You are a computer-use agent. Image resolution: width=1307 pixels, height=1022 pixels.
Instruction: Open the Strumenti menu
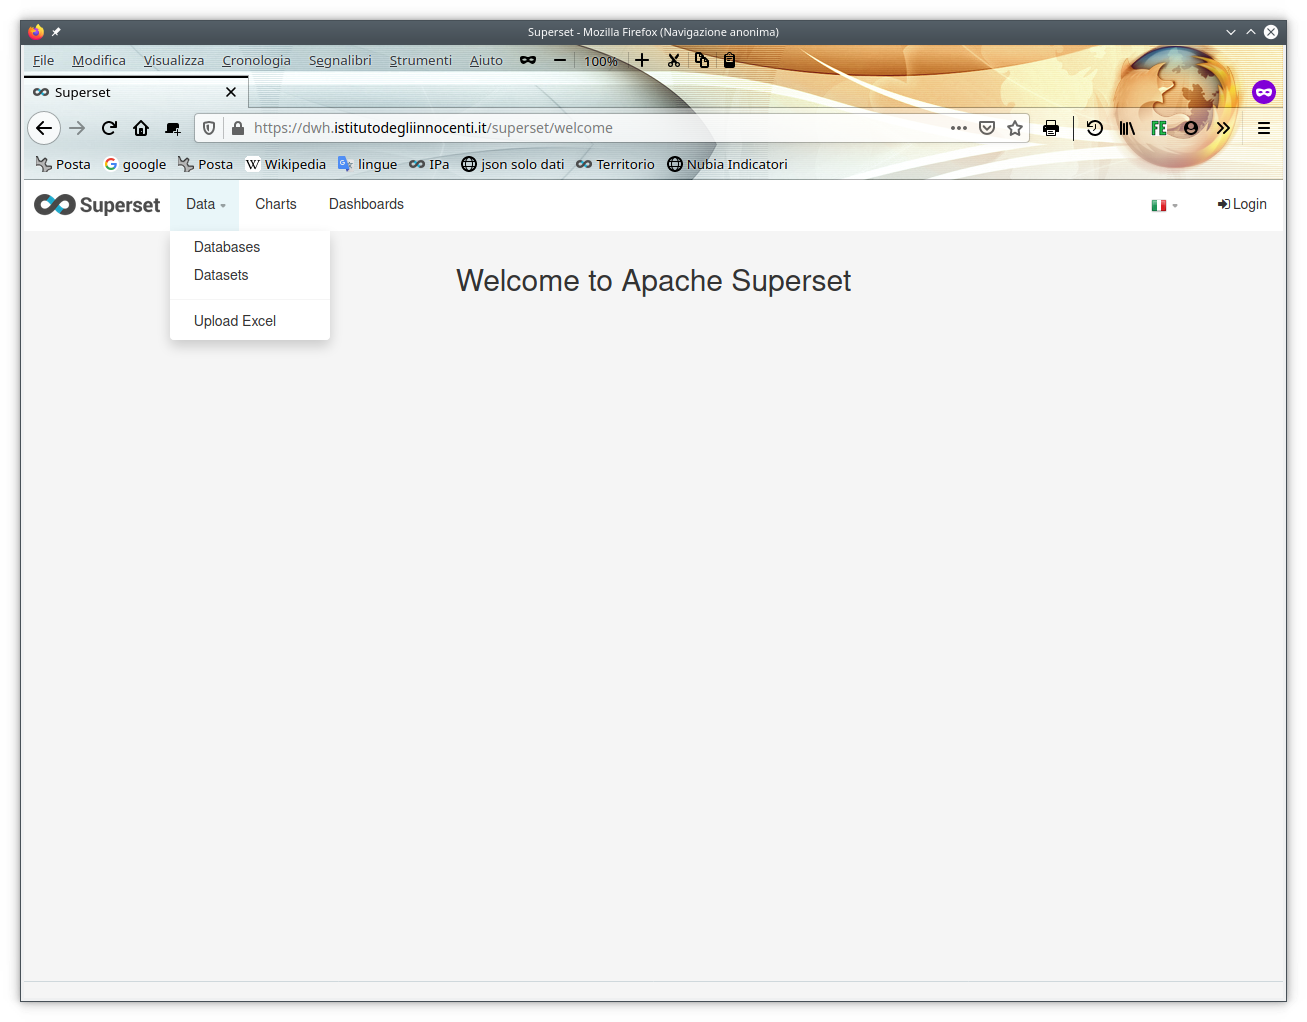click(x=420, y=60)
